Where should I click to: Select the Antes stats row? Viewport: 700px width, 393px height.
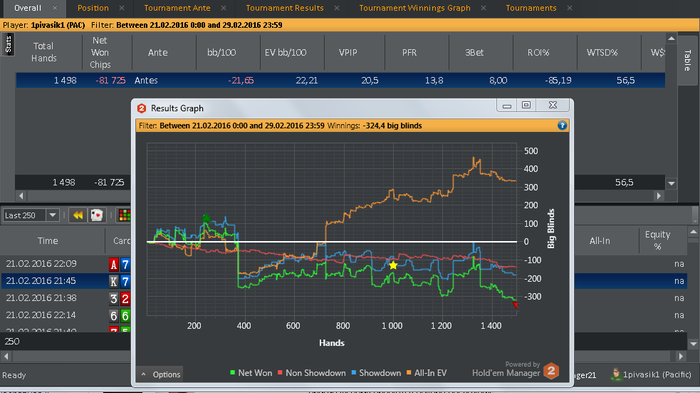[x=340, y=80]
